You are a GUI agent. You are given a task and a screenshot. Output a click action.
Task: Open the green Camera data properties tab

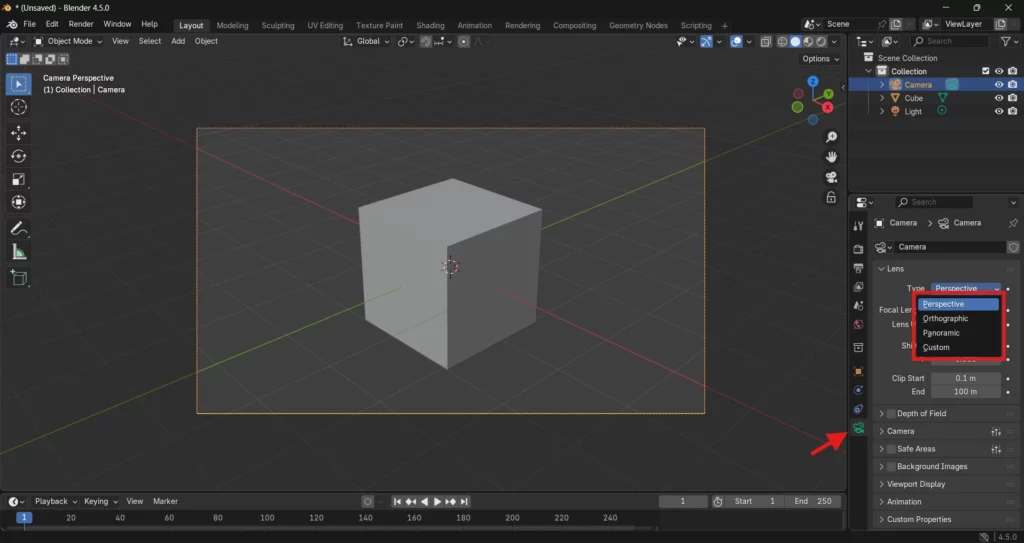[x=859, y=428]
